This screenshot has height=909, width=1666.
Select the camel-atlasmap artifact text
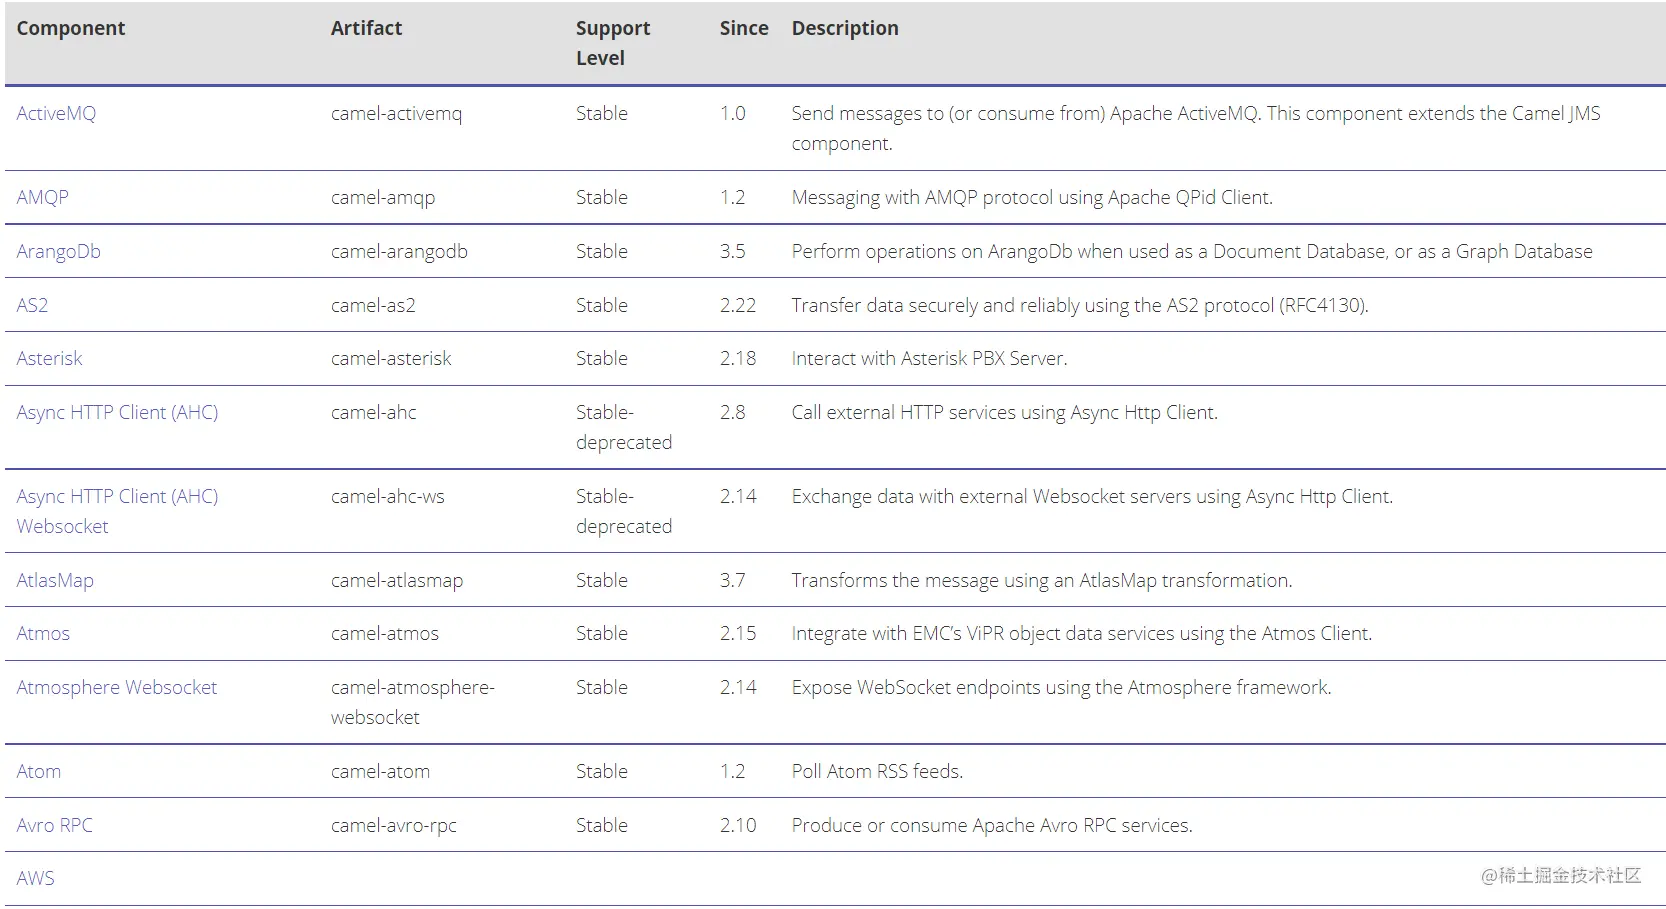[397, 580]
